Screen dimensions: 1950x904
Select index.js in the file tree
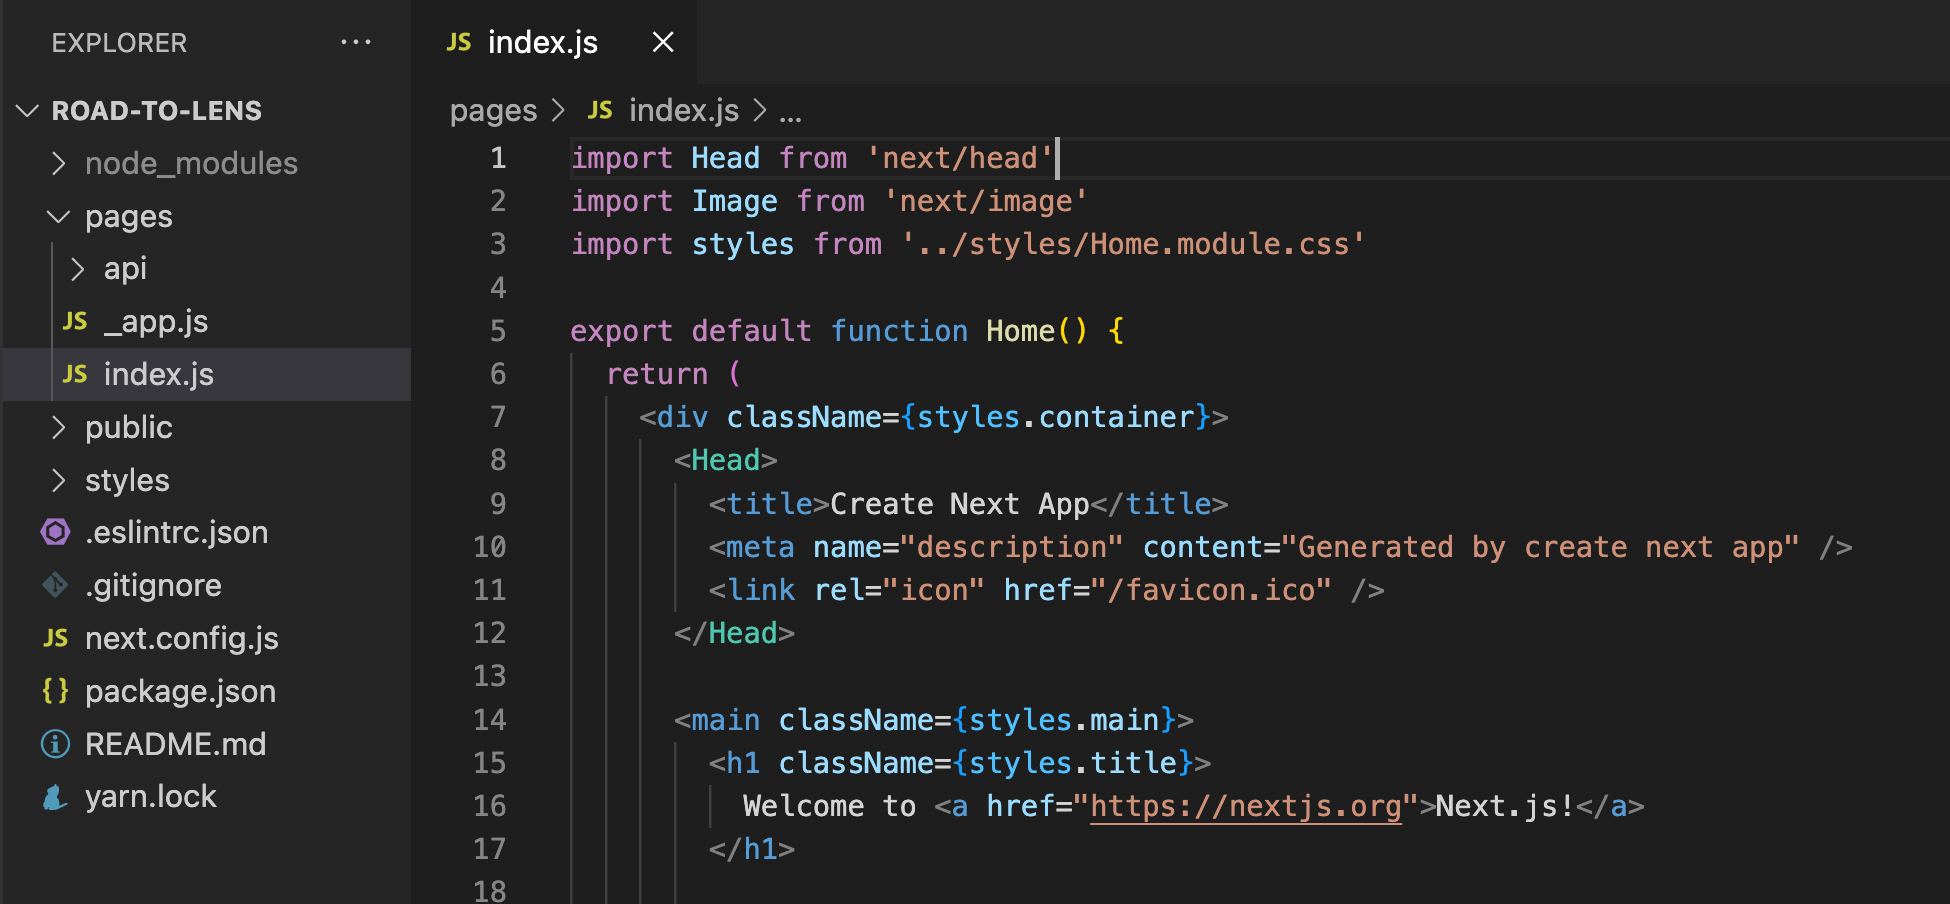[x=208, y=374]
